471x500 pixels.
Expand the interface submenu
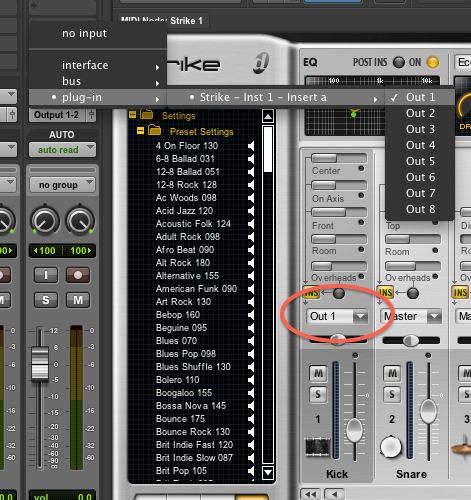(98, 65)
